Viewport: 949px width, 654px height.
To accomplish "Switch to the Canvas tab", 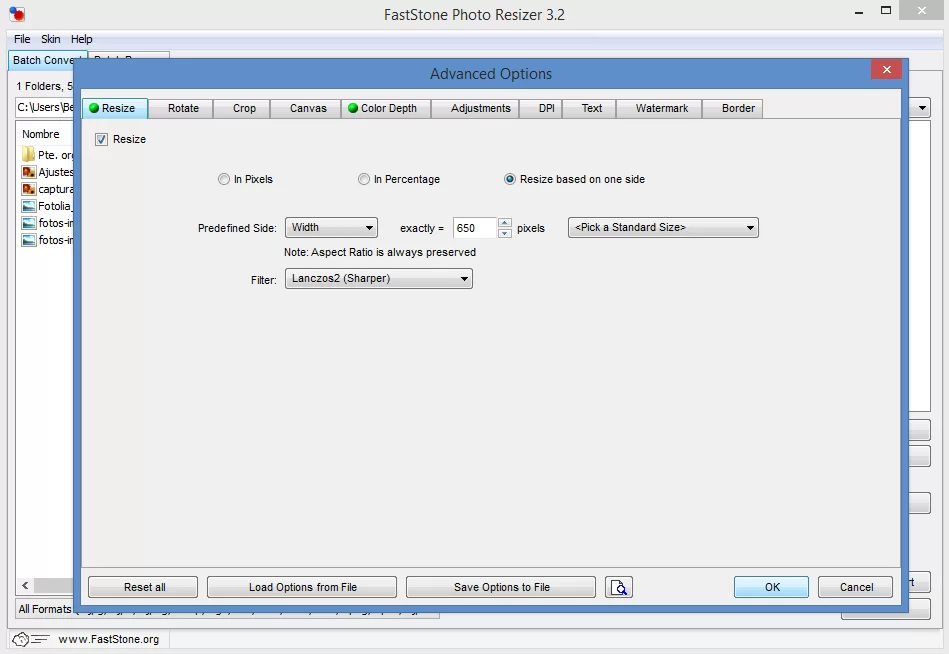I will coord(308,108).
